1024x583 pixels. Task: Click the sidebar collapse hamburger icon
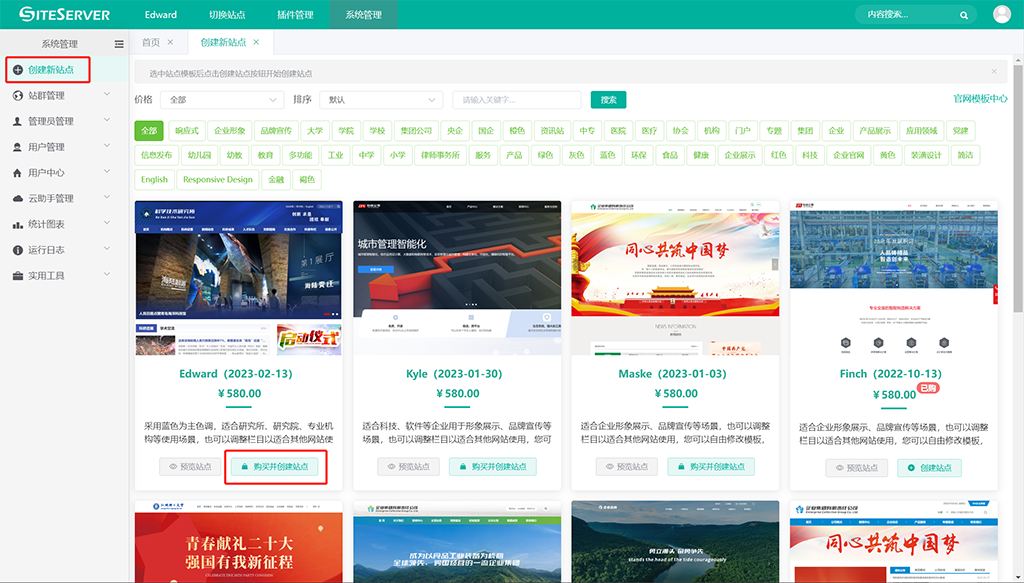click(x=119, y=44)
